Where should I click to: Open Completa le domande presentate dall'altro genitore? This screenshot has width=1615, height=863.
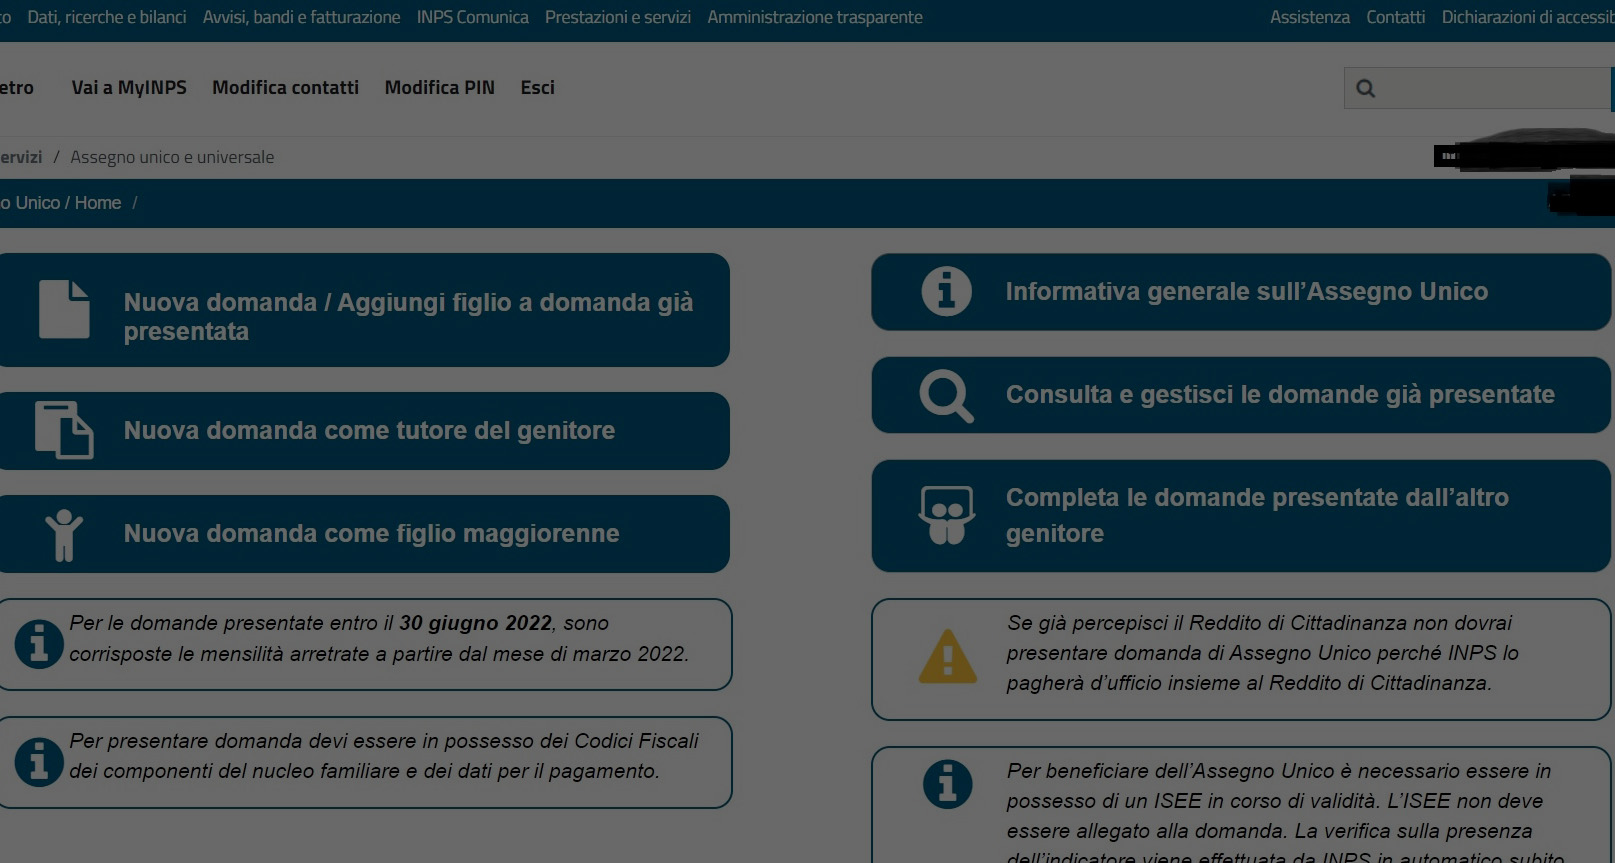[1241, 516]
